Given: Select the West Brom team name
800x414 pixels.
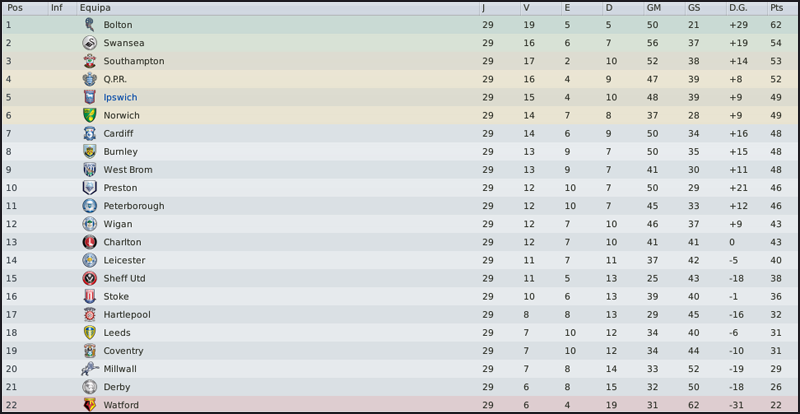Looking at the screenshot, I should [127, 170].
